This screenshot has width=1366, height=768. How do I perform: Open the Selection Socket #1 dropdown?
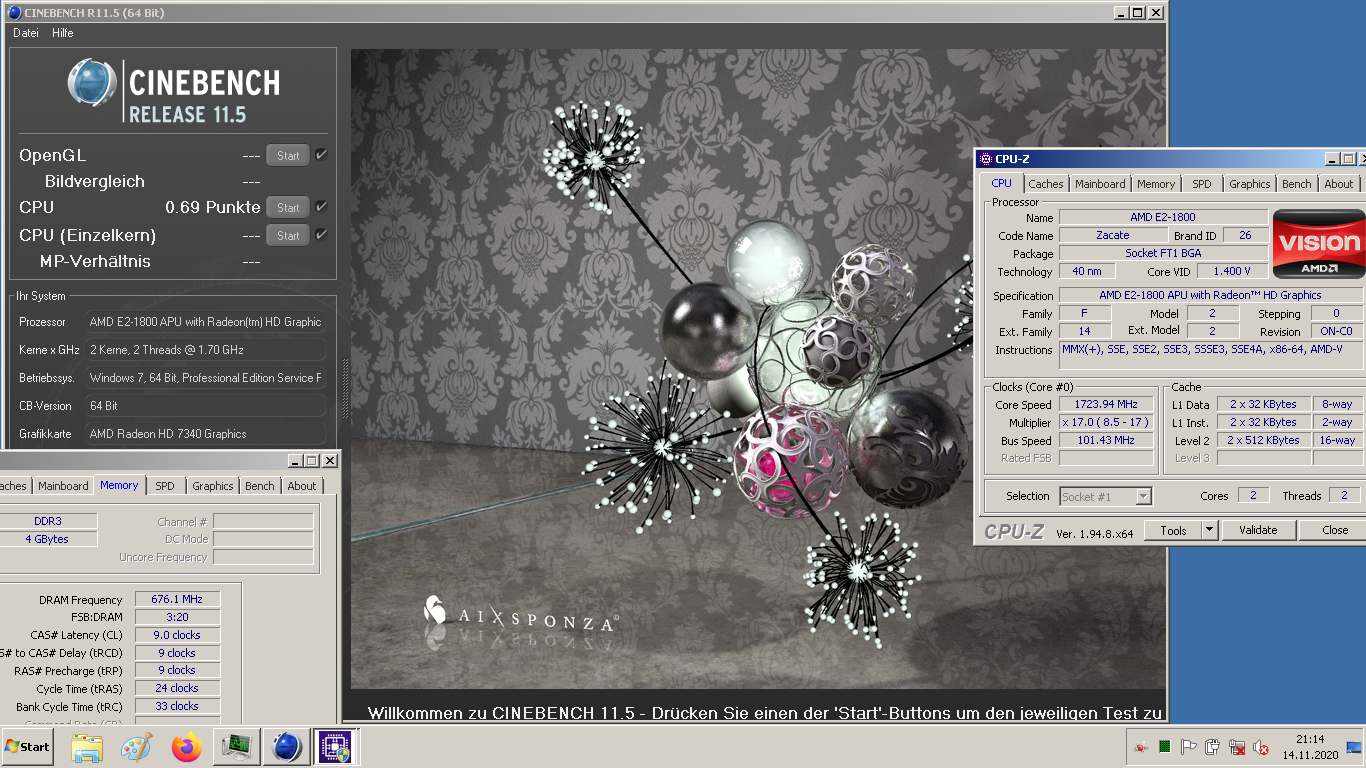(1105, 496)
